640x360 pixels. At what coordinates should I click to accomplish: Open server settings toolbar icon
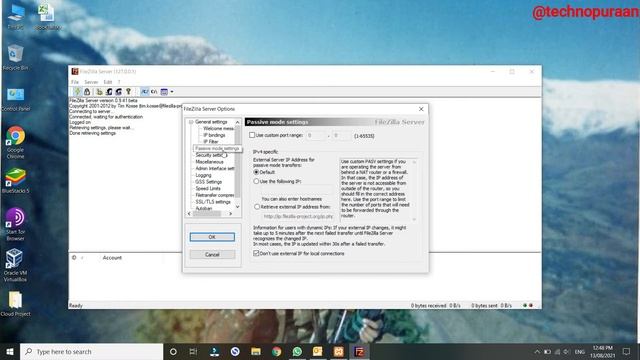click(99, 91)
